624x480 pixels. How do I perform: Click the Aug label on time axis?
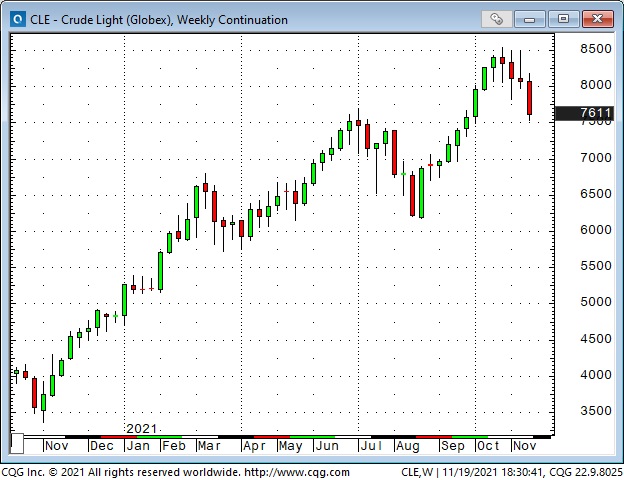click(x=408, y=446)
